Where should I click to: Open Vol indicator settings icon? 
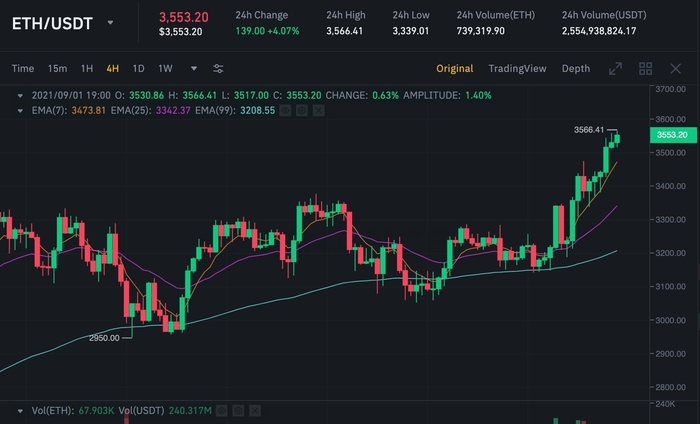[x=238, y=410]
